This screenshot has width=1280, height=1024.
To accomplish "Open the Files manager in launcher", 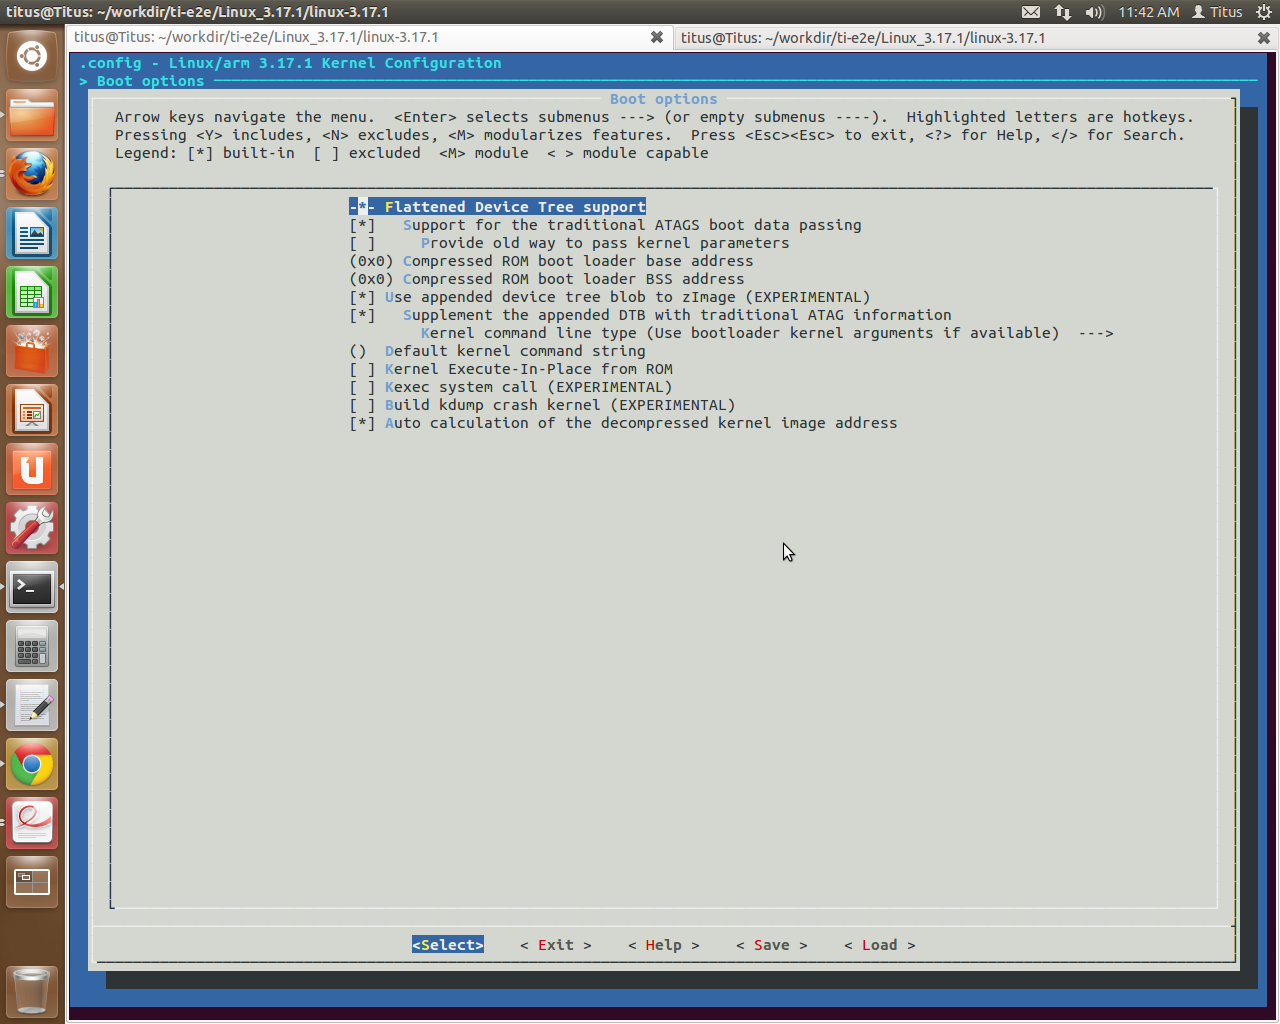I will (x=32, y=116).
